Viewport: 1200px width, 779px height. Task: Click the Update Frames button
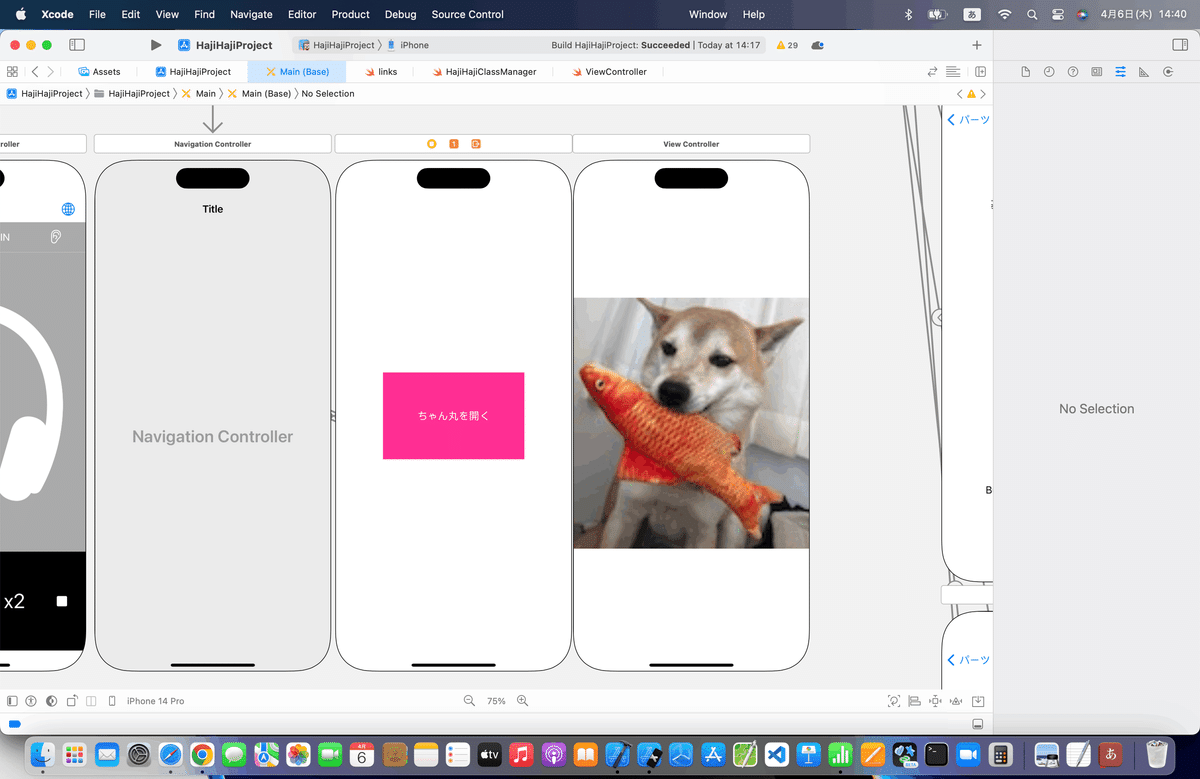click(894, 701)
